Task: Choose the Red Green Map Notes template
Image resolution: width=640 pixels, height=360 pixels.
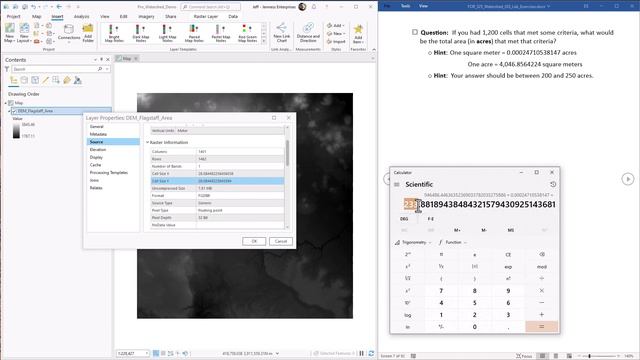Action: click(x=247, y=33)
